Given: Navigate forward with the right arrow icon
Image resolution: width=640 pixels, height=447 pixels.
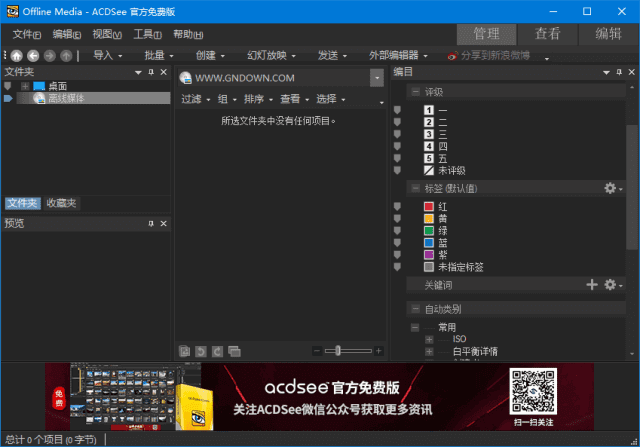Looking at the screenshot, I should point(50,56).
